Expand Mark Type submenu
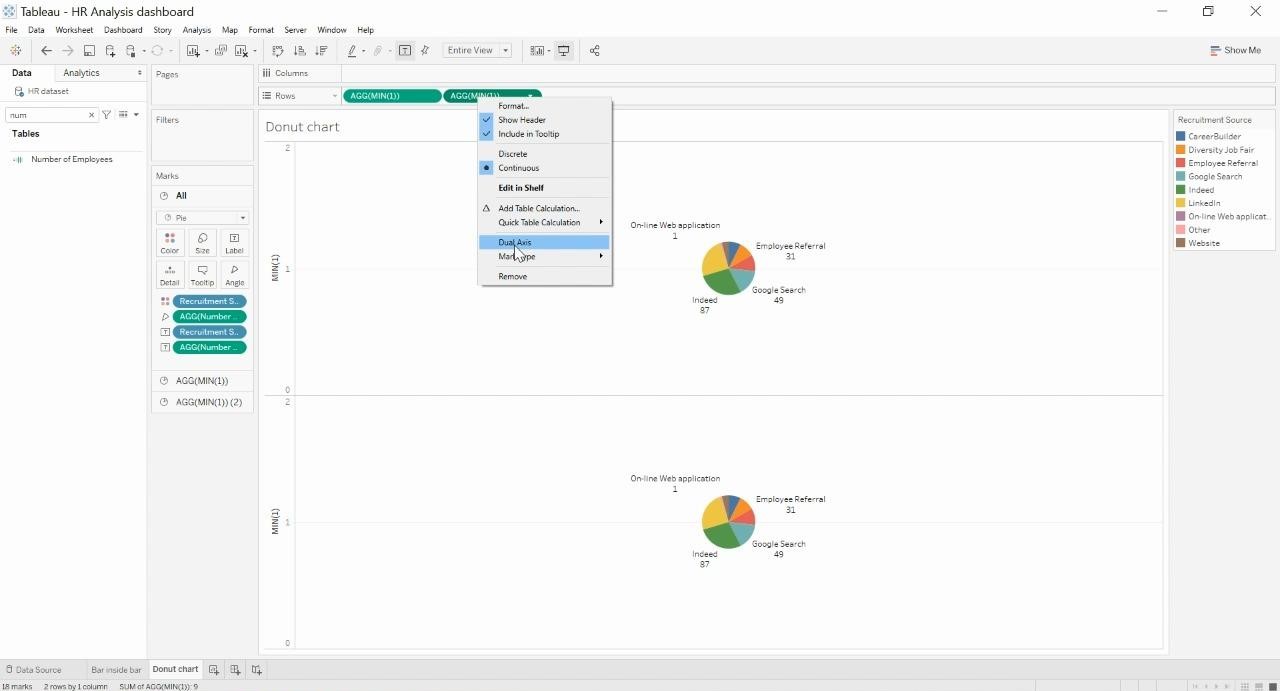1280x691 pixels. 545,256
